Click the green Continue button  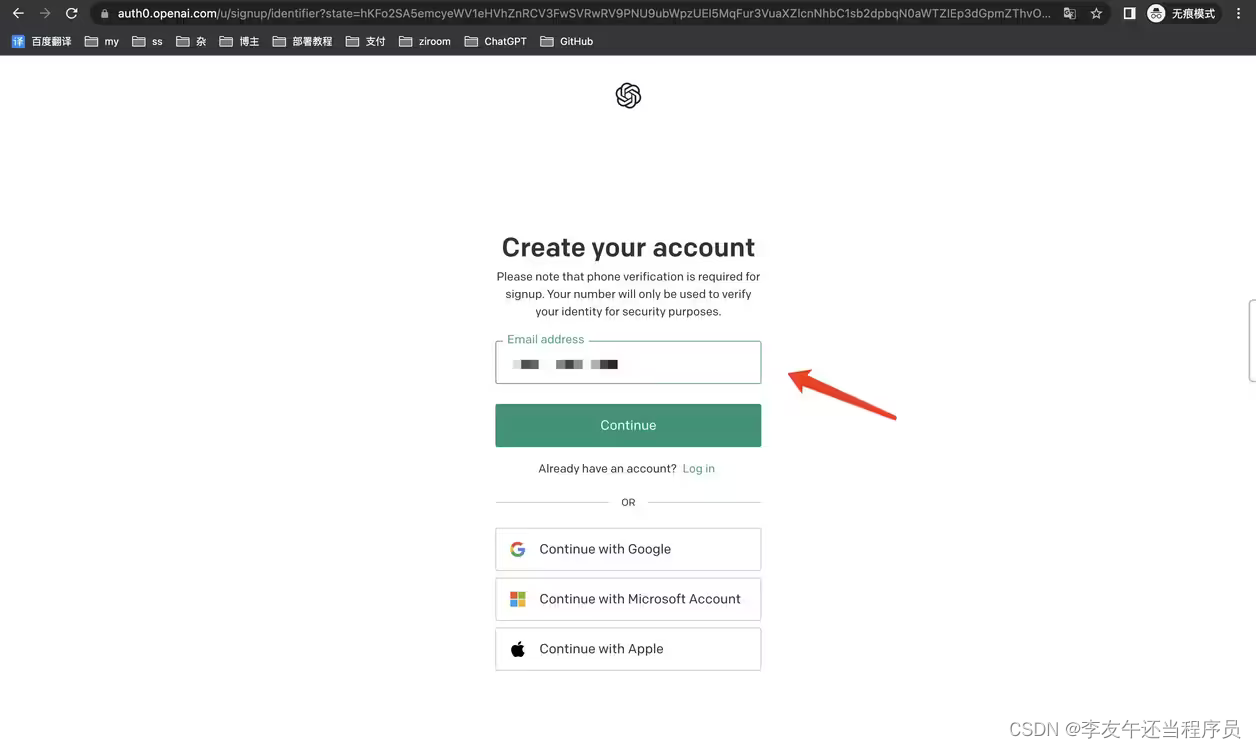point(628,425)
